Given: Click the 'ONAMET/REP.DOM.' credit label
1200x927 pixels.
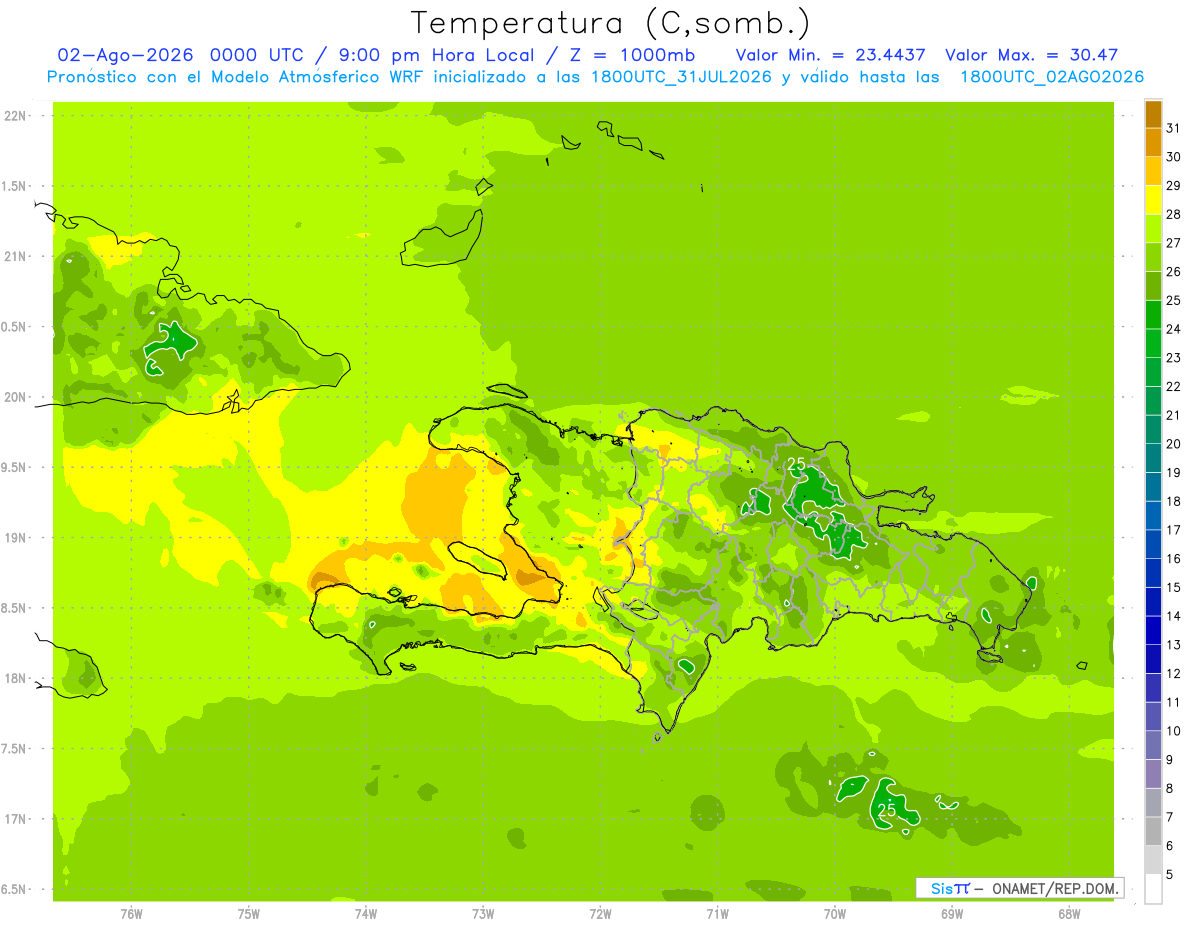Looking at the screenshot, I should [x=1054, y=888].
